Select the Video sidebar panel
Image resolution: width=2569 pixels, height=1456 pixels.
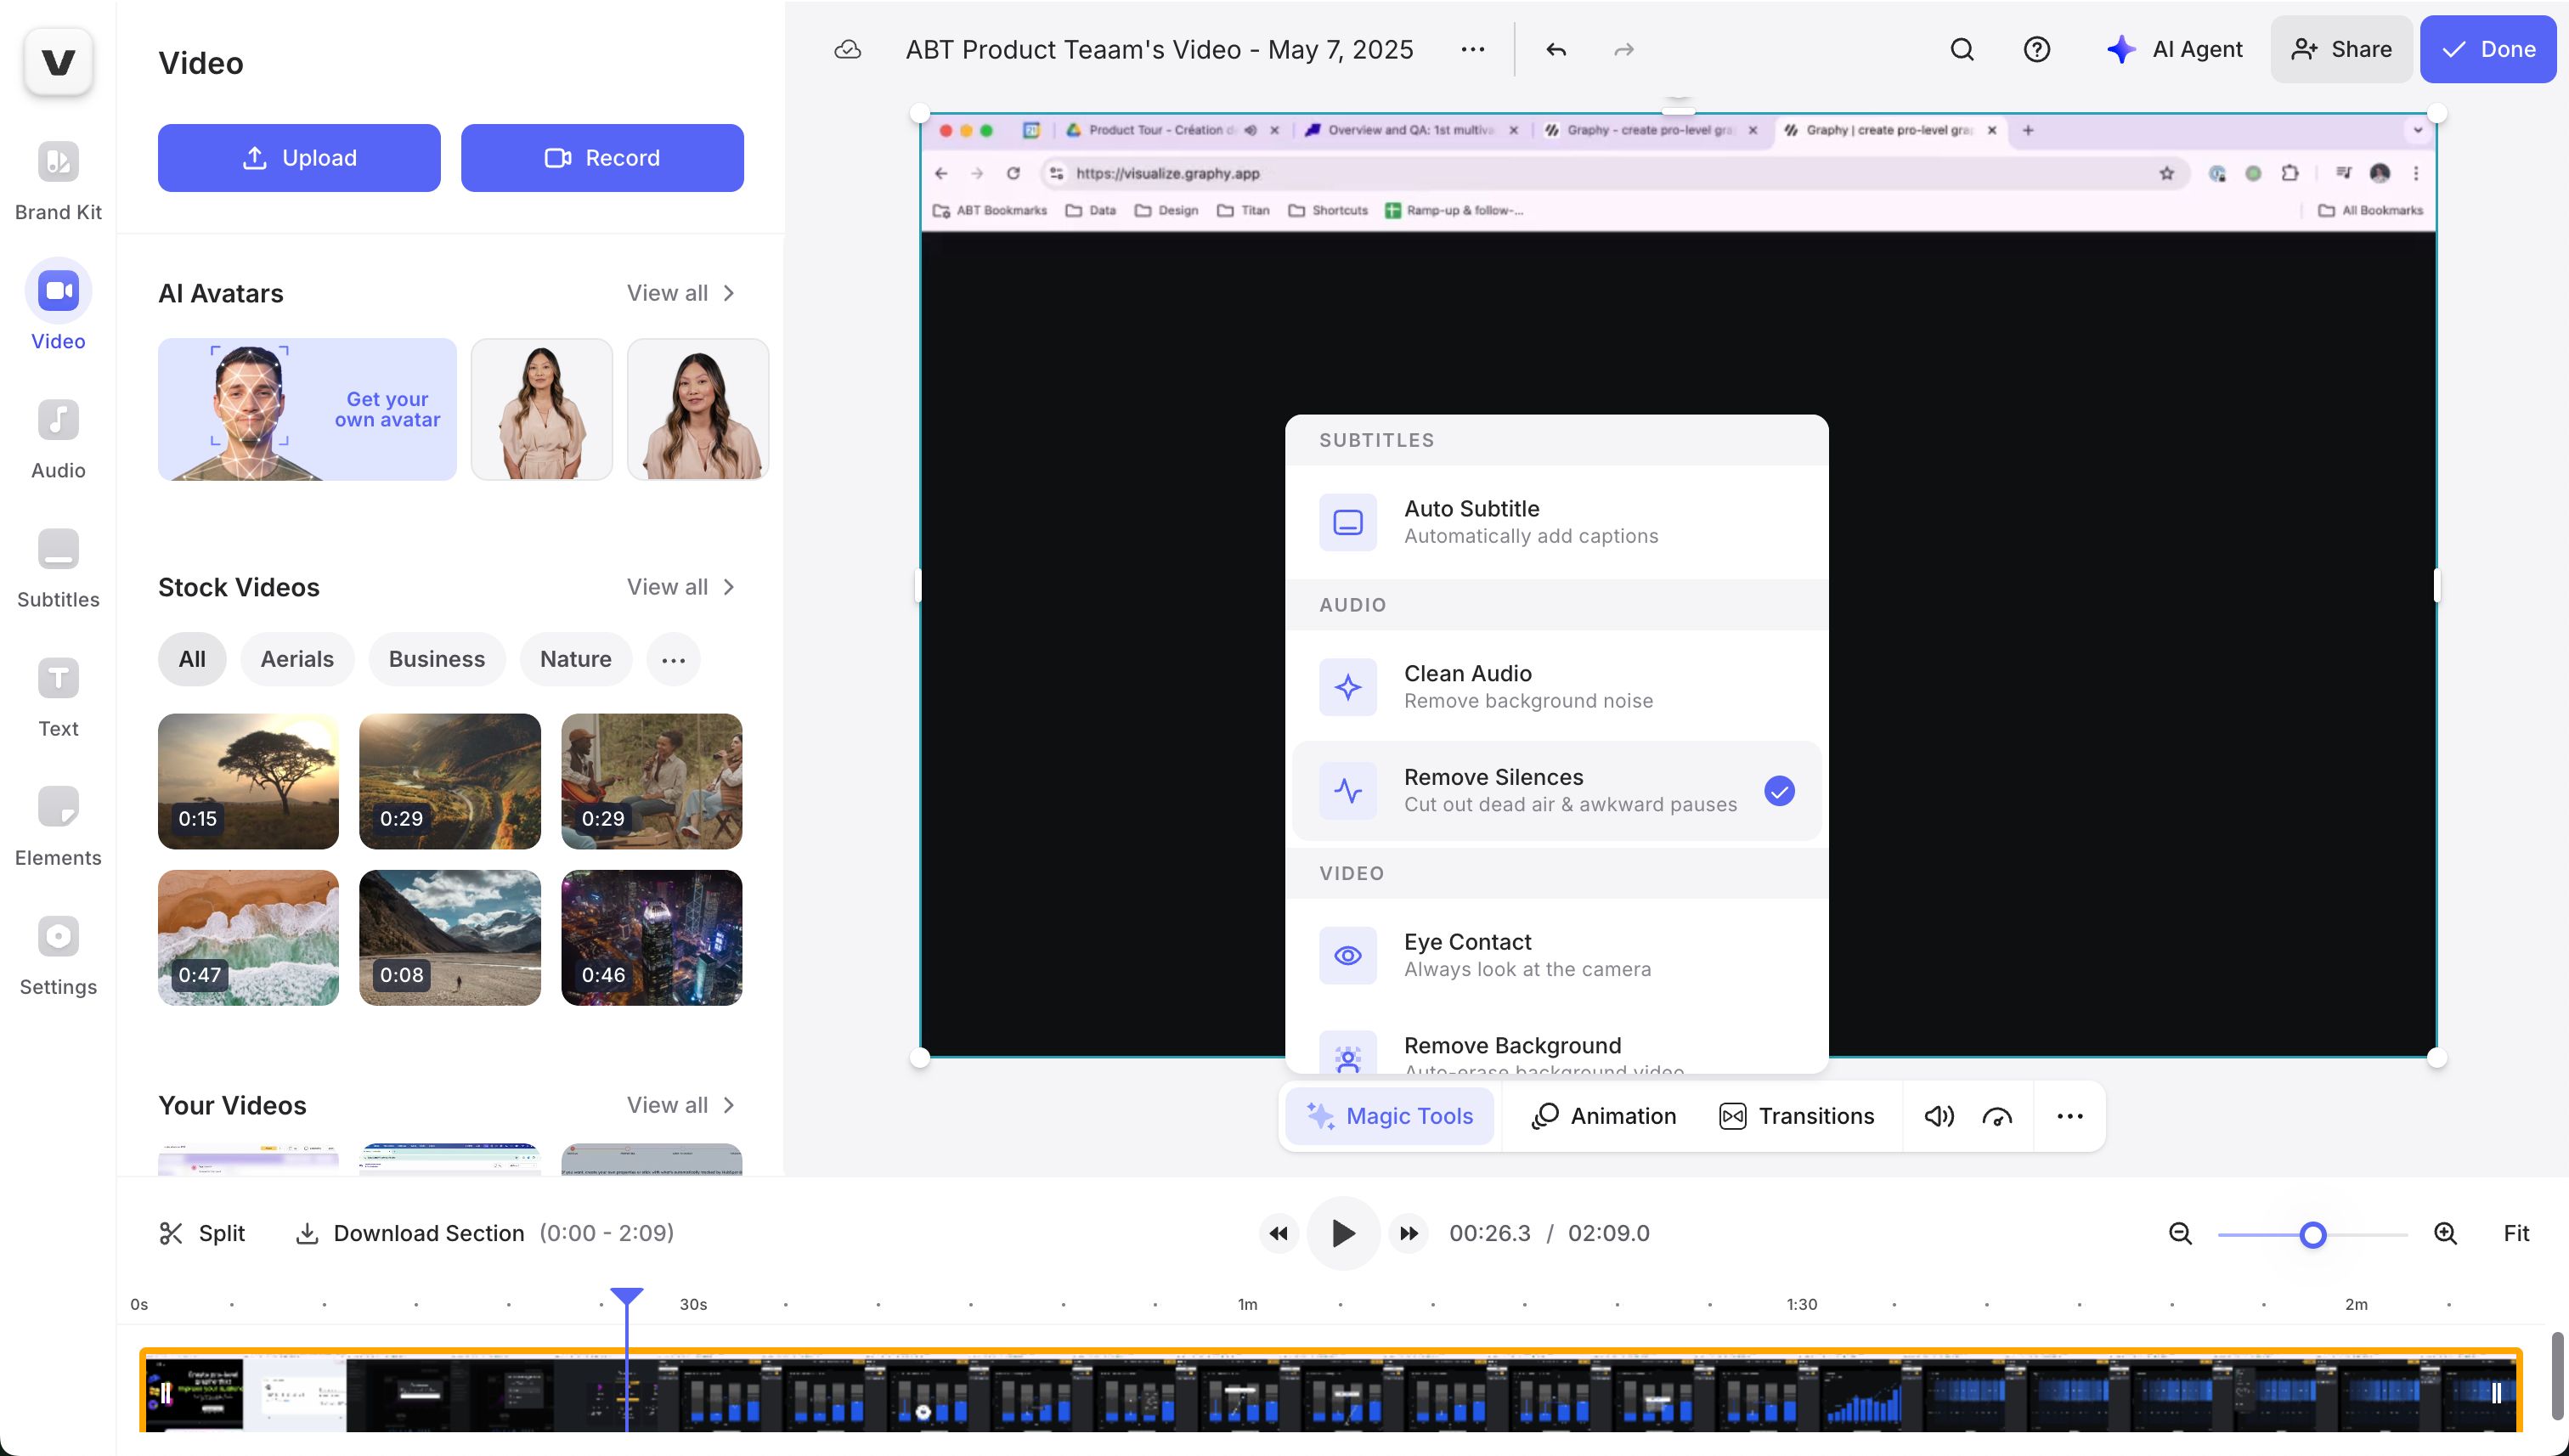tap(58, 306)
